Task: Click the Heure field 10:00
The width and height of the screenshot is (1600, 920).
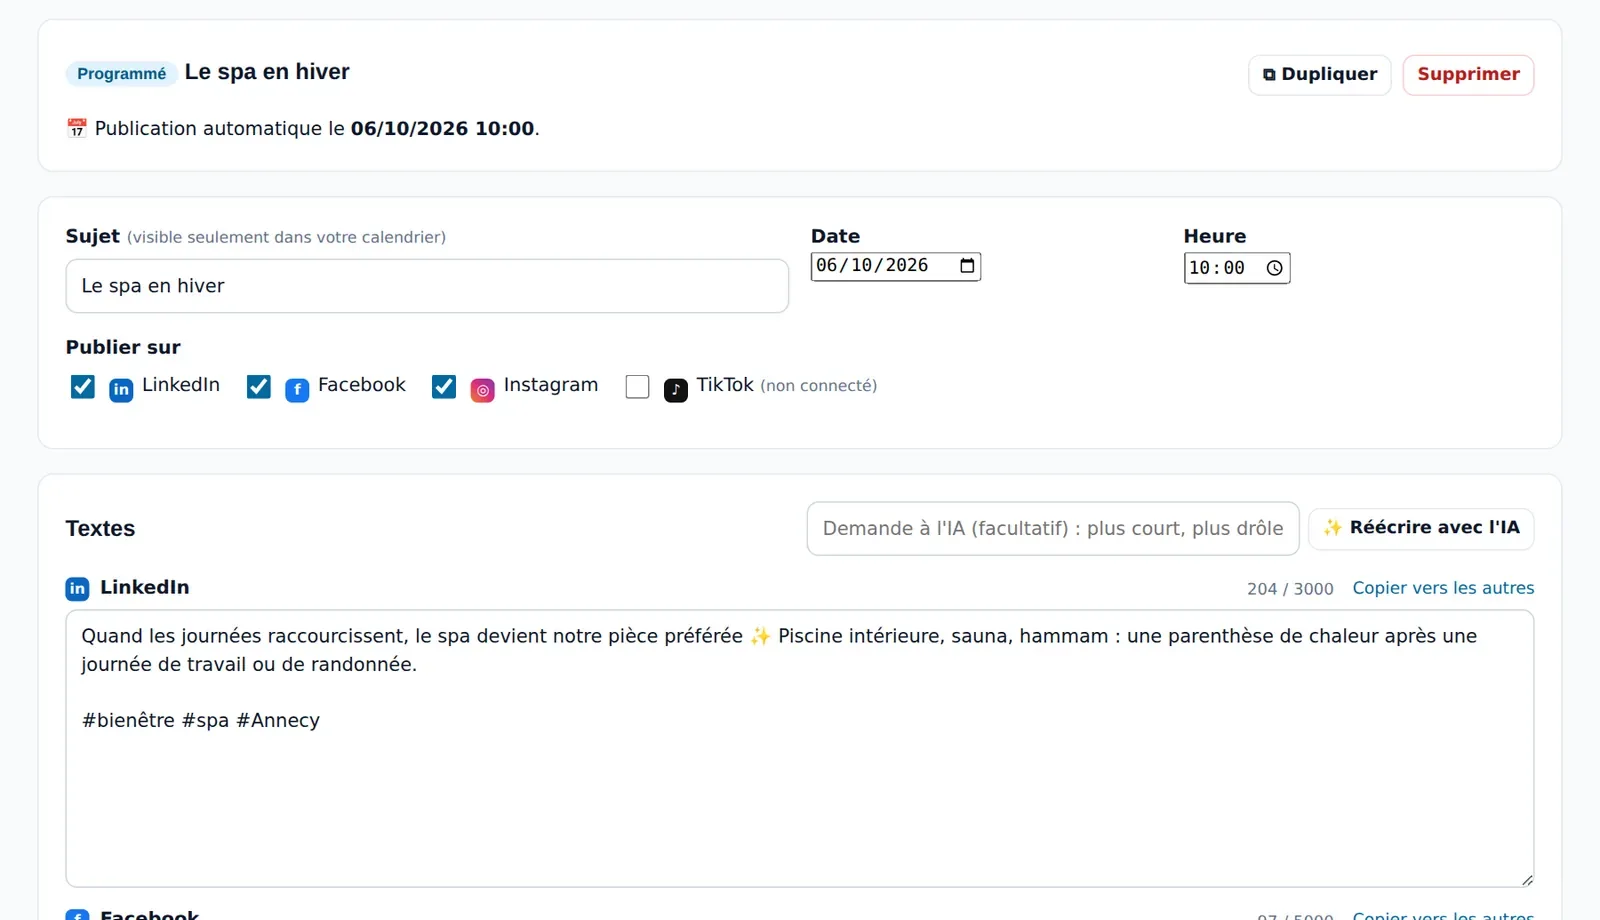Action: click(x=1237, y=268)
